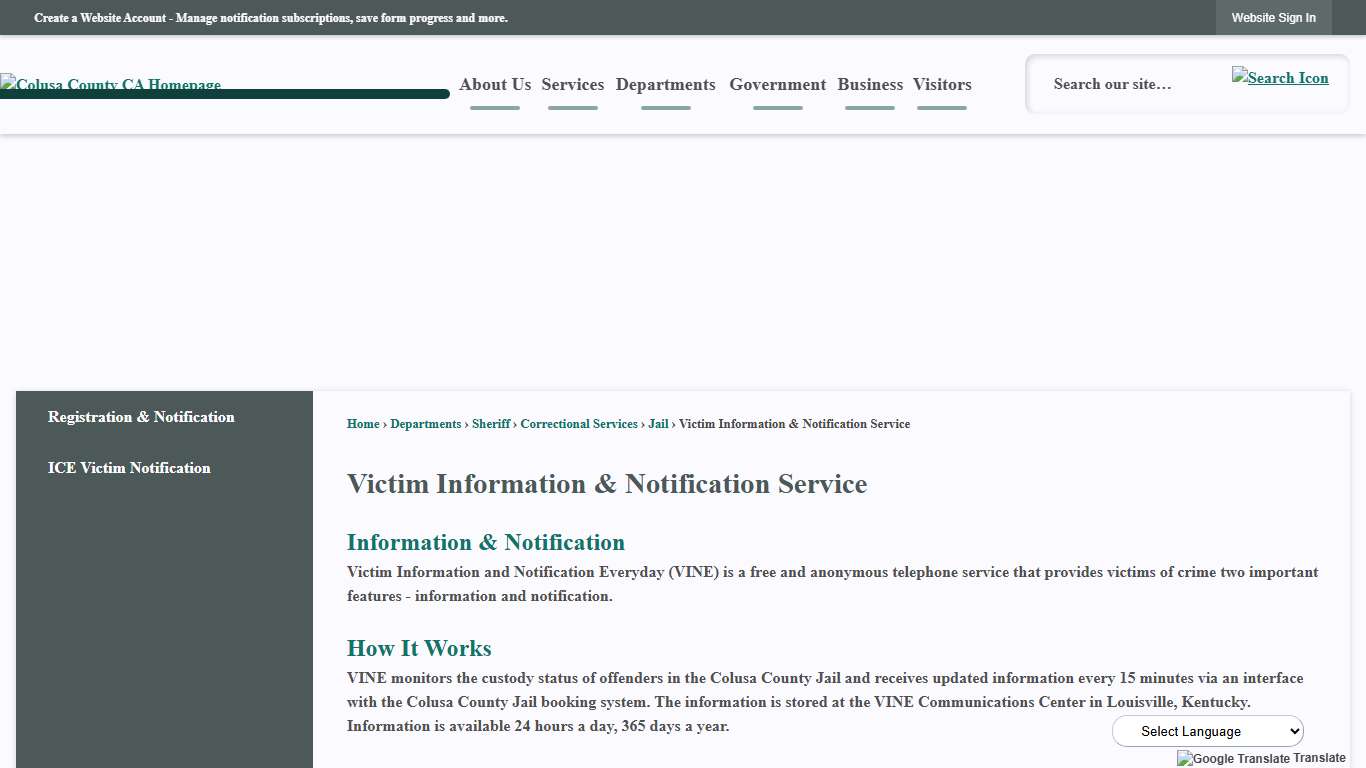Expand the Government navigation item

pyautogui.click(x=777, y=84)
